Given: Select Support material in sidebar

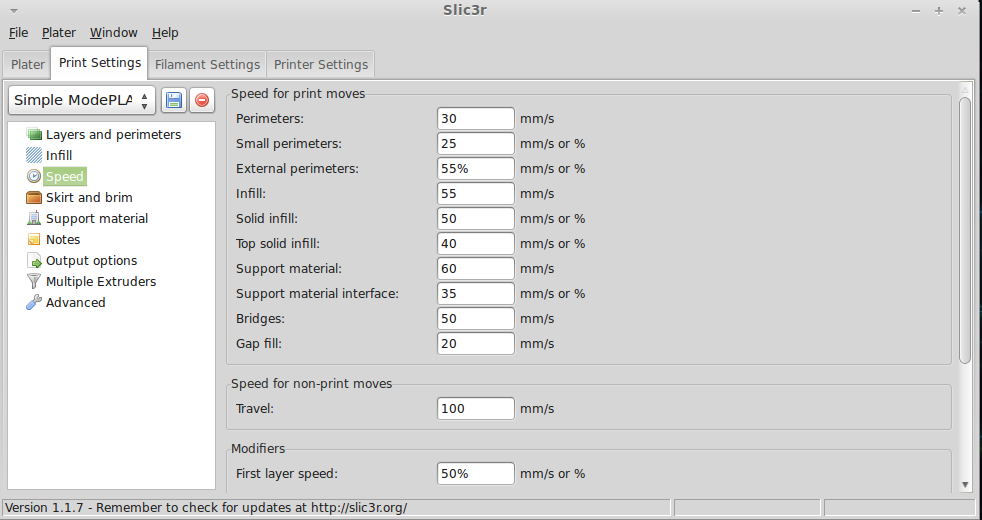Looking at the screenshot, I should (x=96, y=218).
